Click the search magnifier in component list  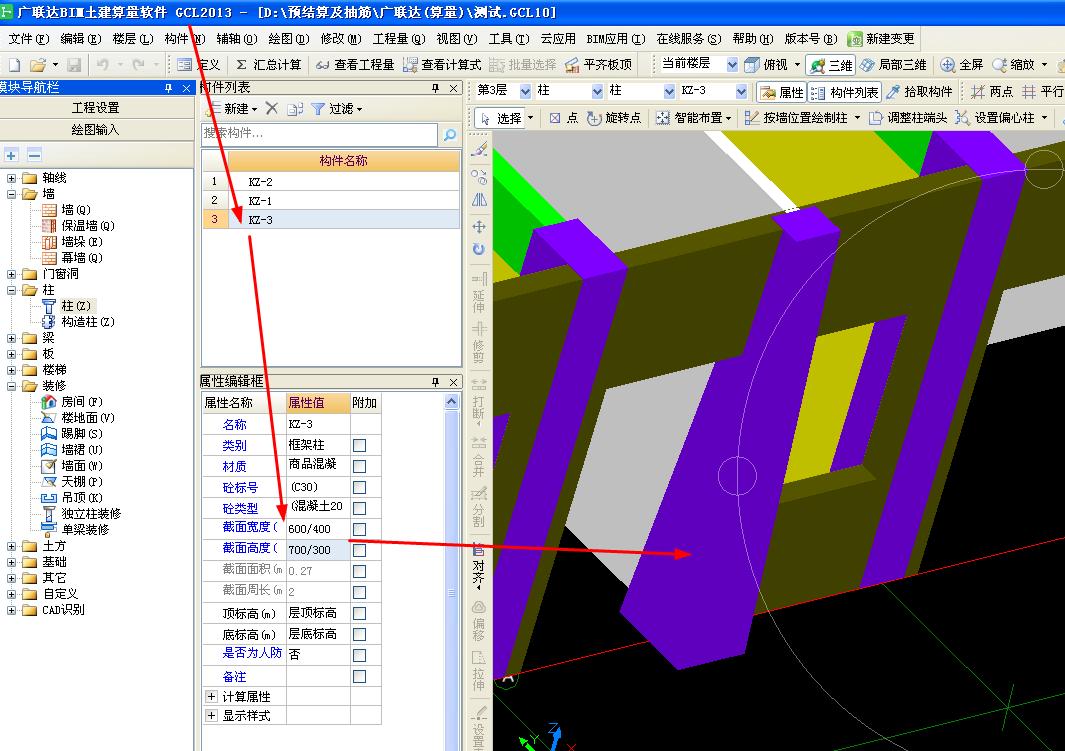tap(450, 134)
